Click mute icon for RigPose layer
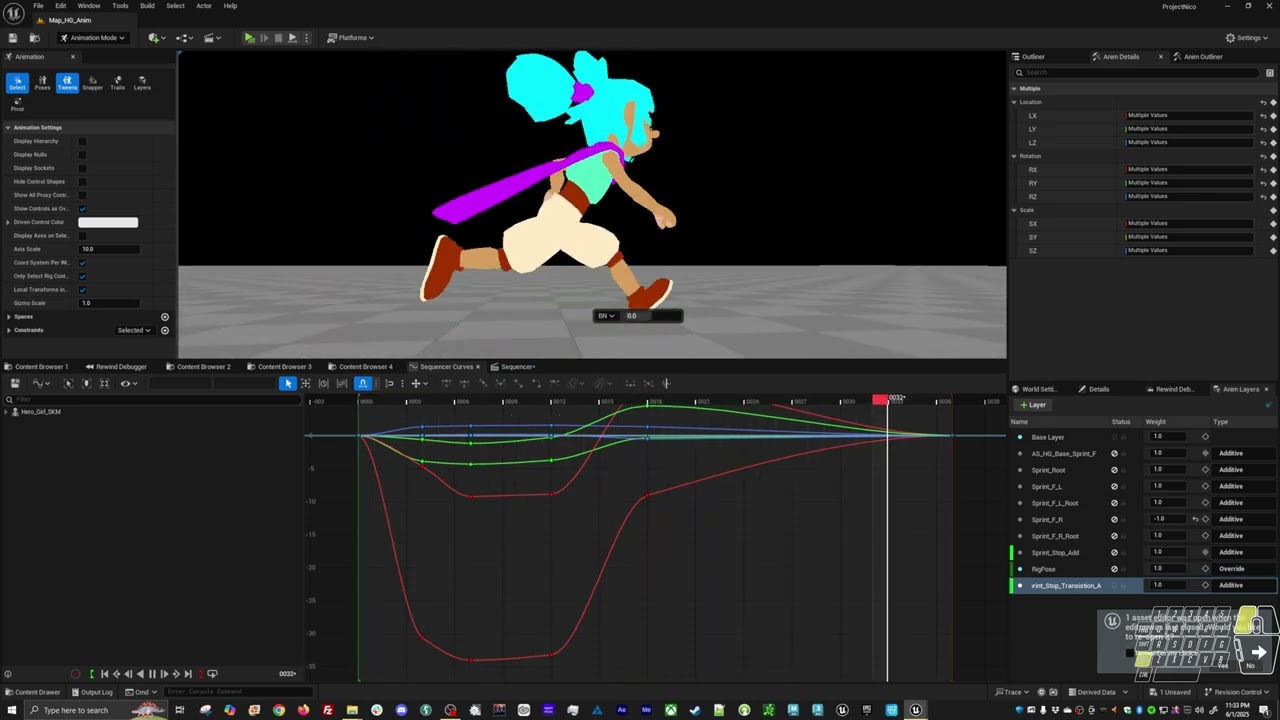Screen dimensions: 1280x720 (x=1114, y=569)
